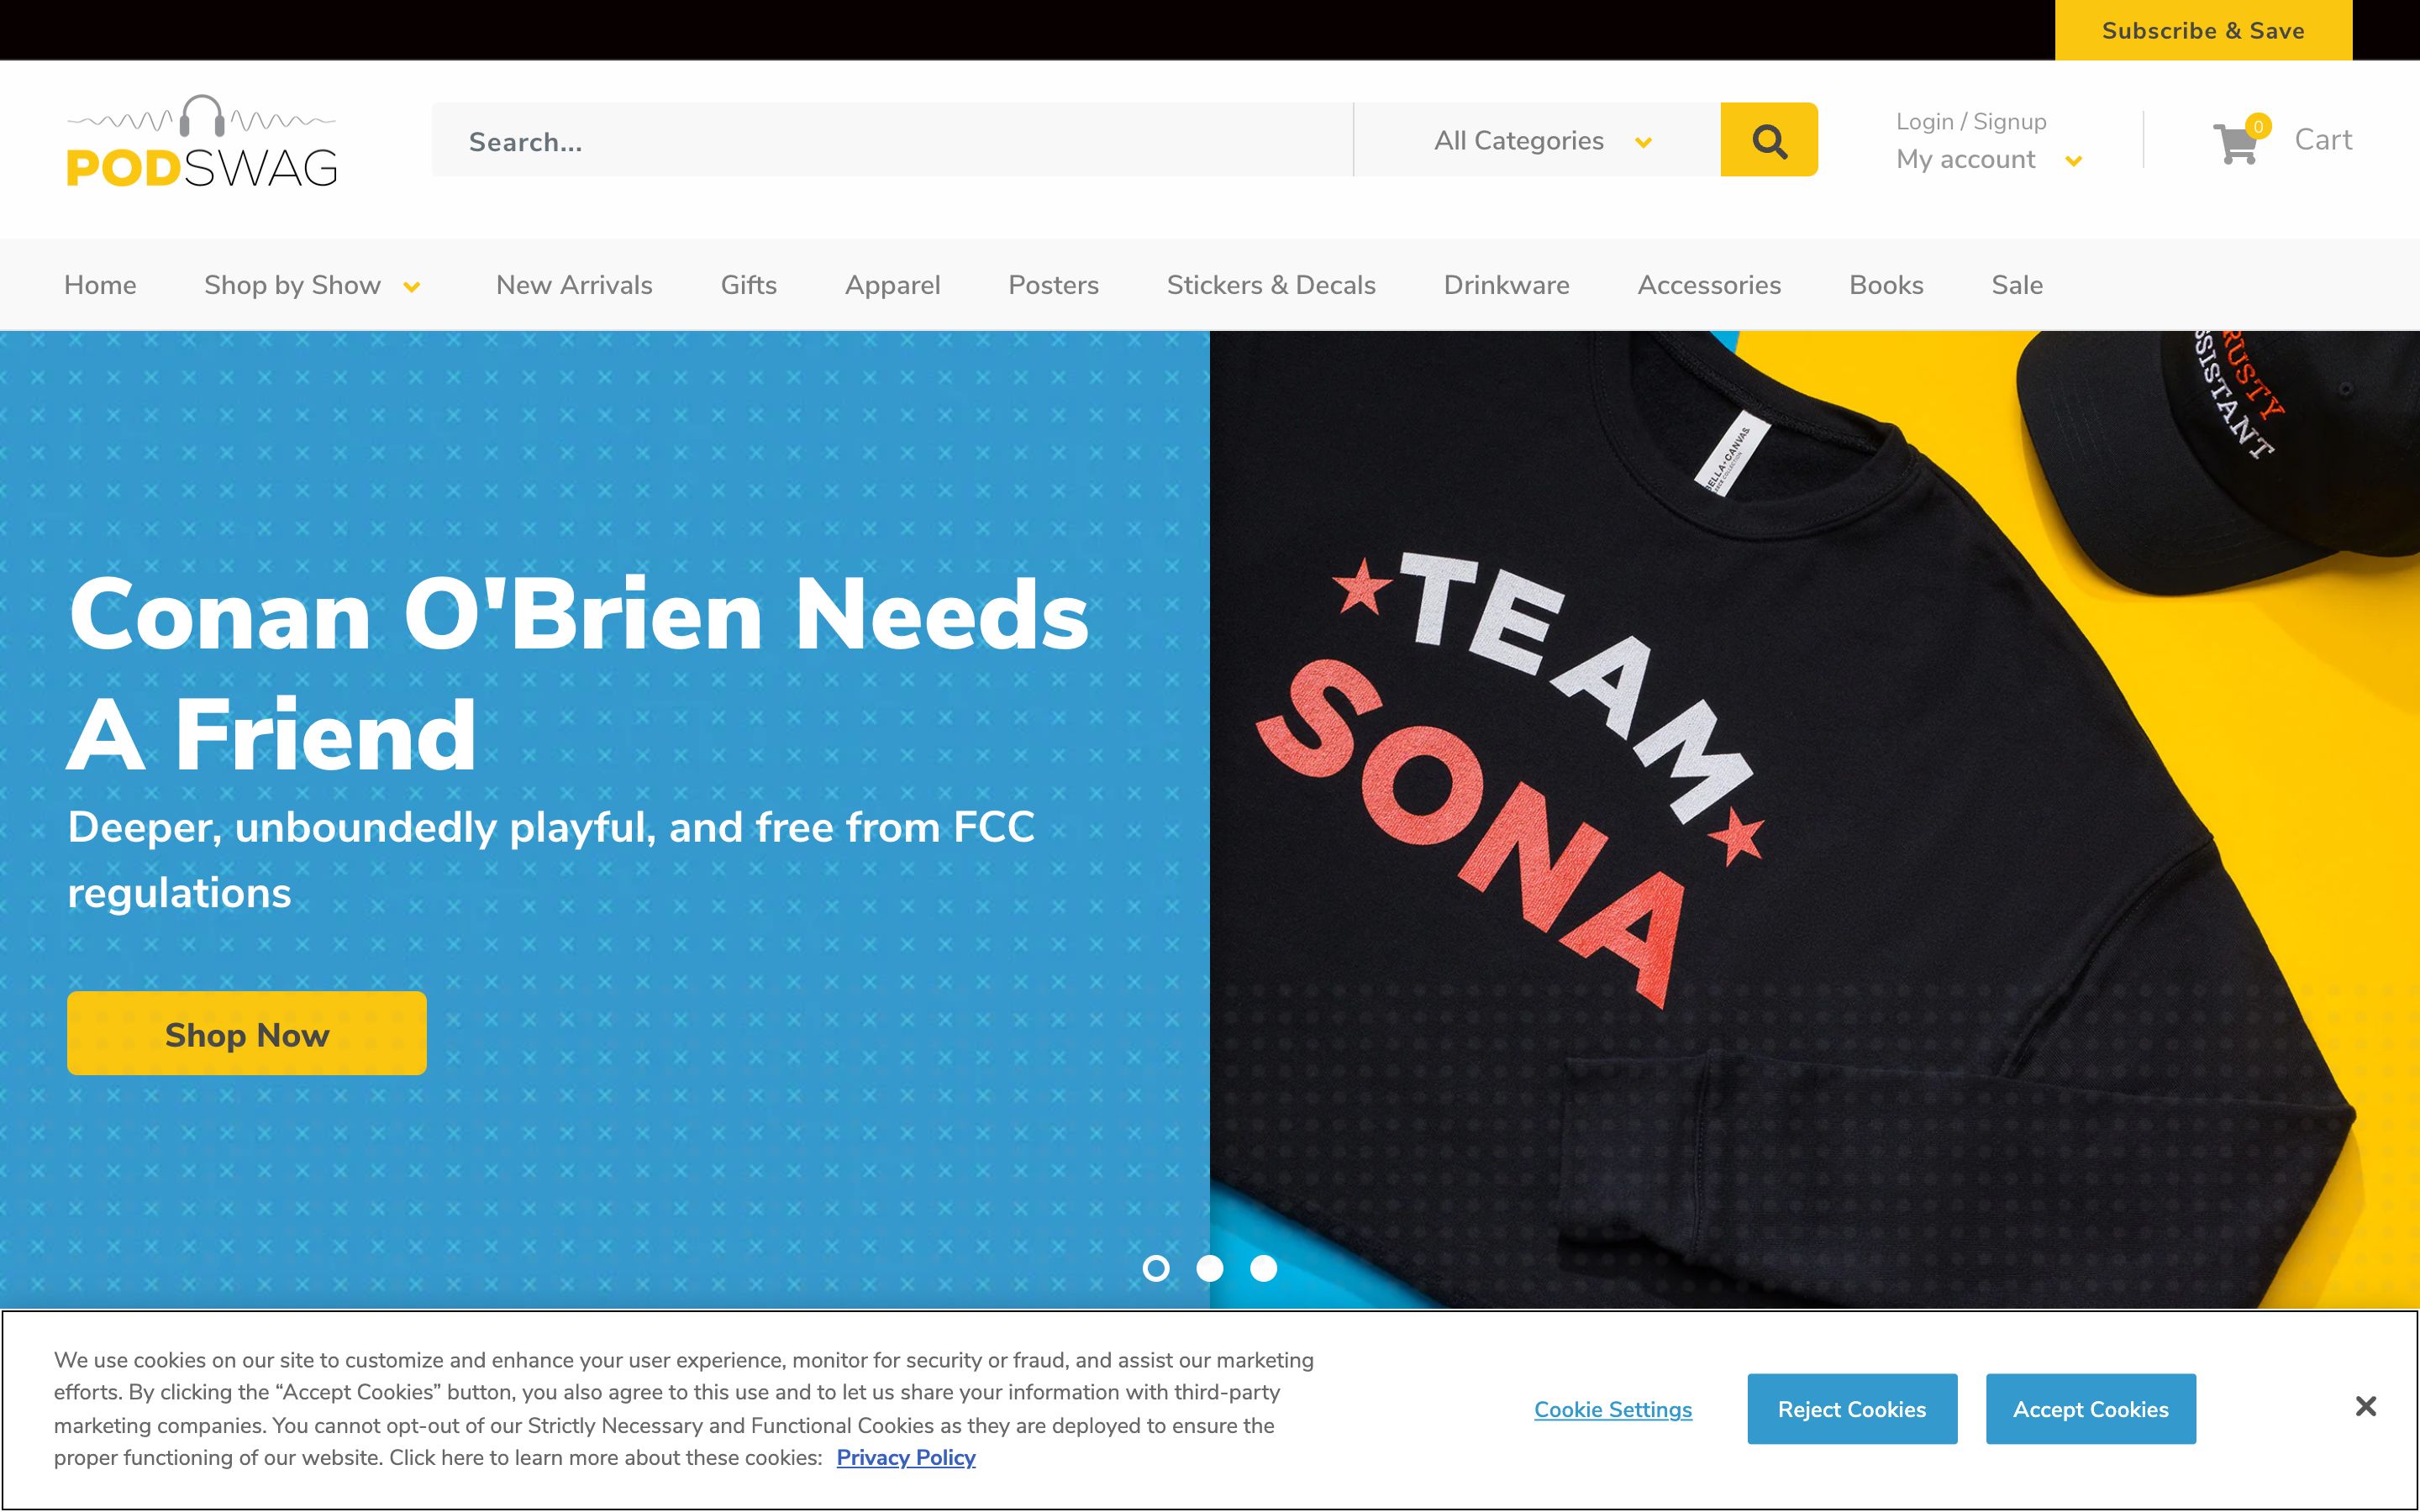Screen dimensions: 2420x1512
Task: Switch to the second carousel slide dot
Action: (1210, 1268)
